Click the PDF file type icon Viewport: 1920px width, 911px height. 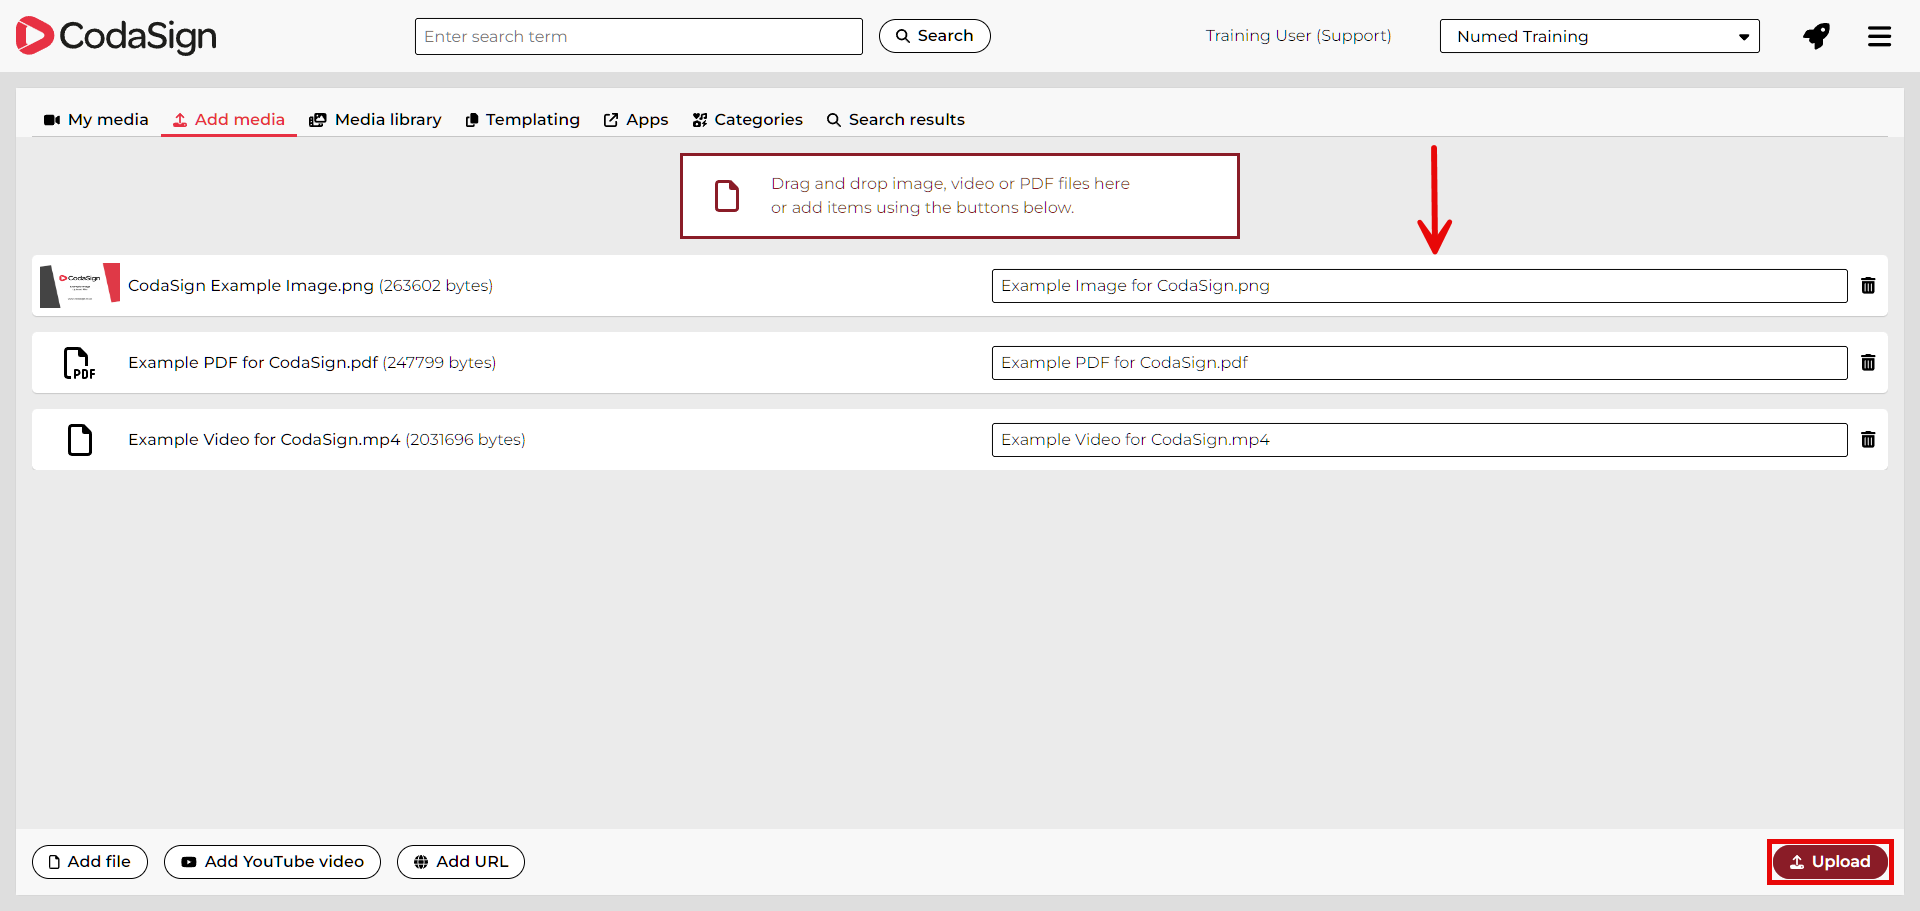click(79, 363)
